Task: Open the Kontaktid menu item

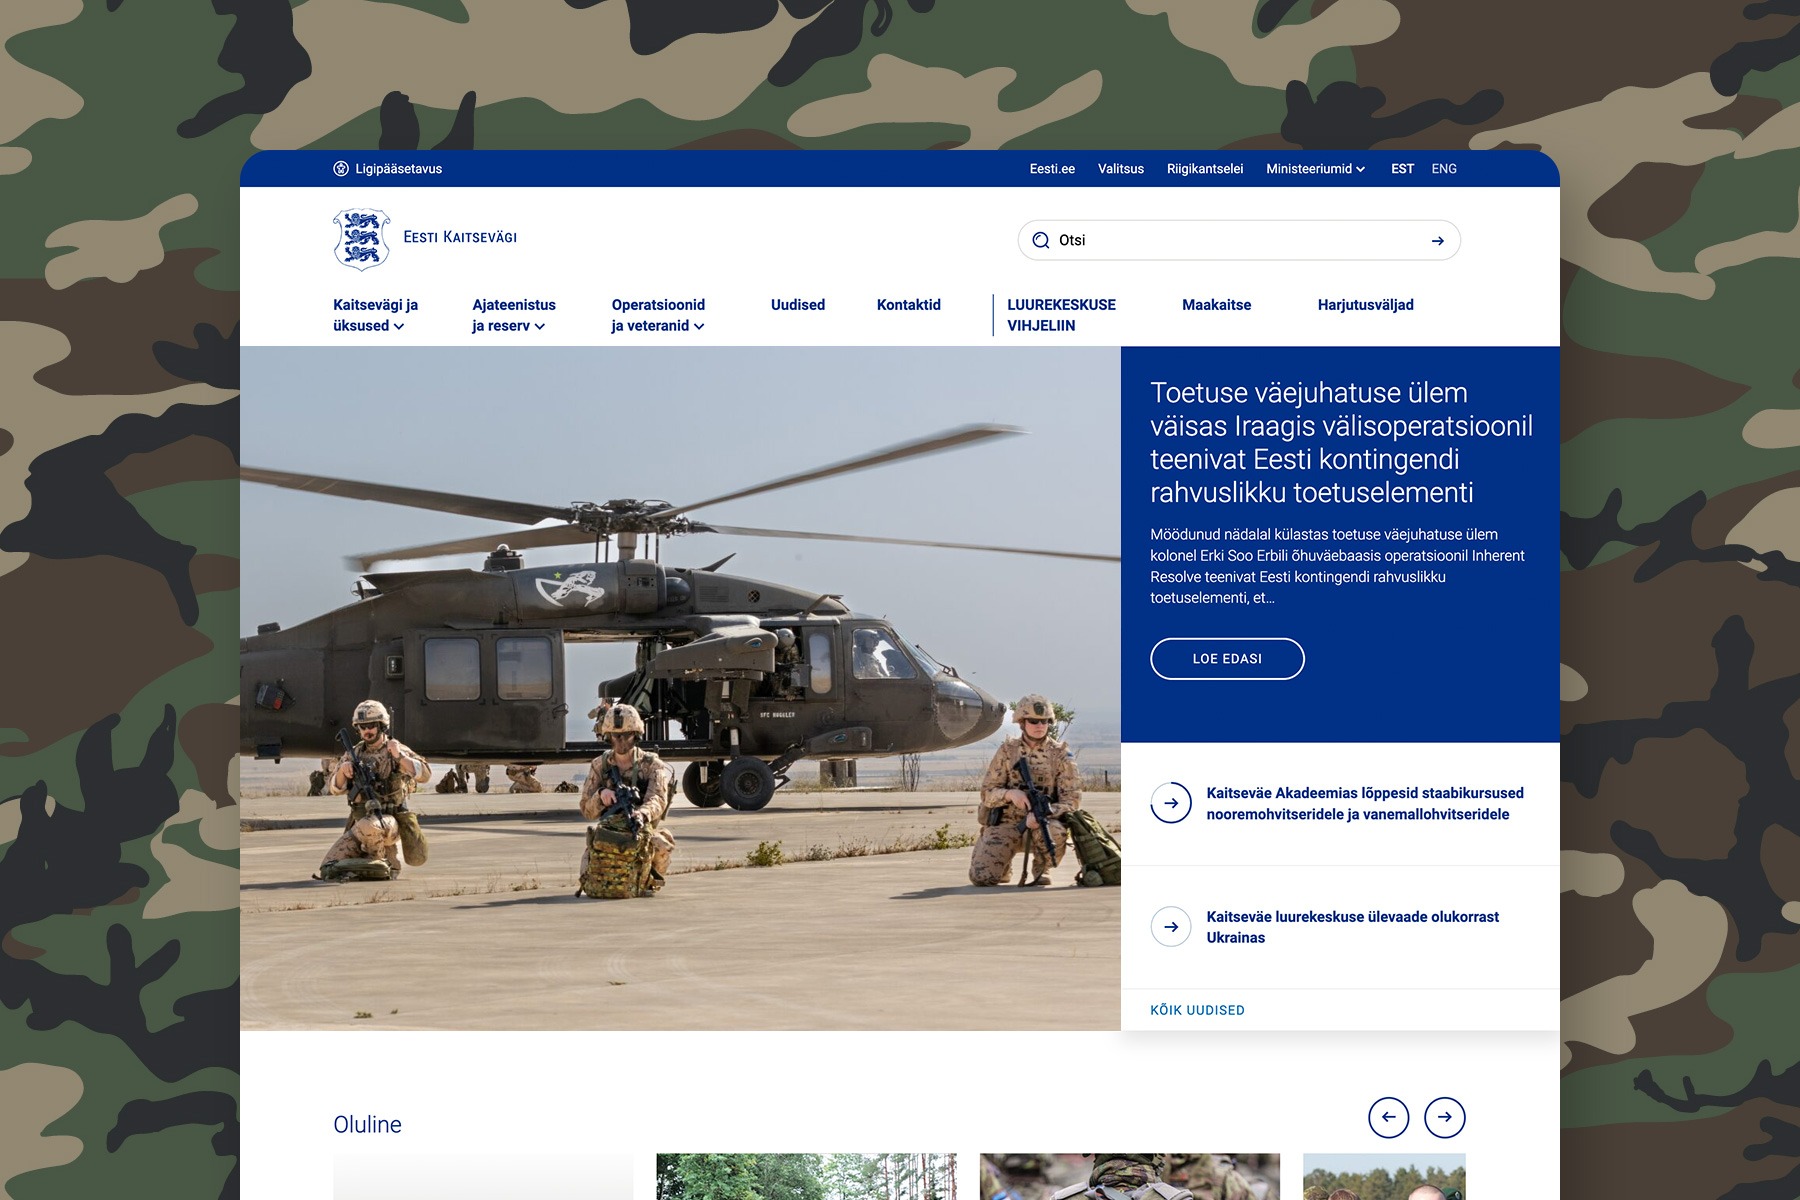Action: pos(908,305)
